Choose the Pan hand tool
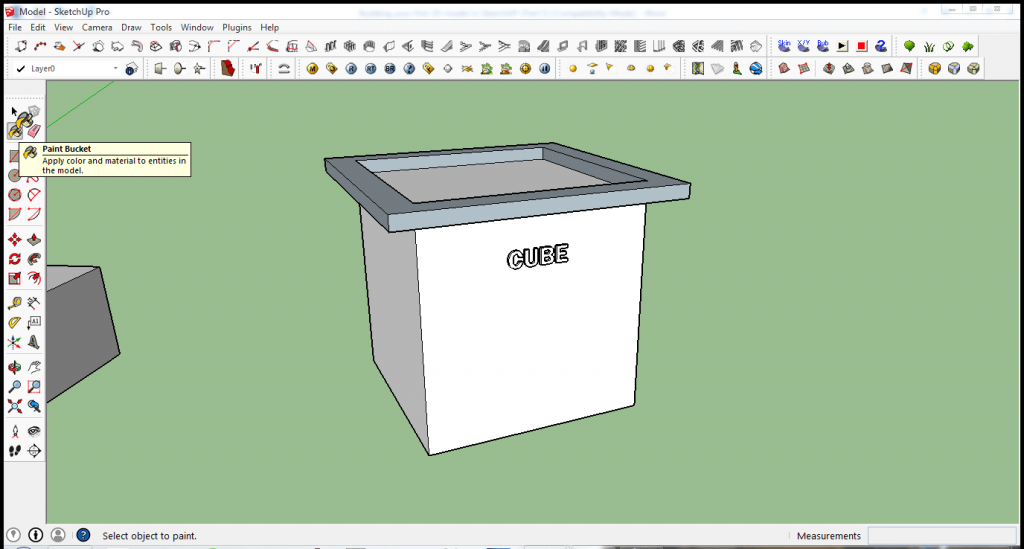1024x549 pixels. tap(34, 367)
